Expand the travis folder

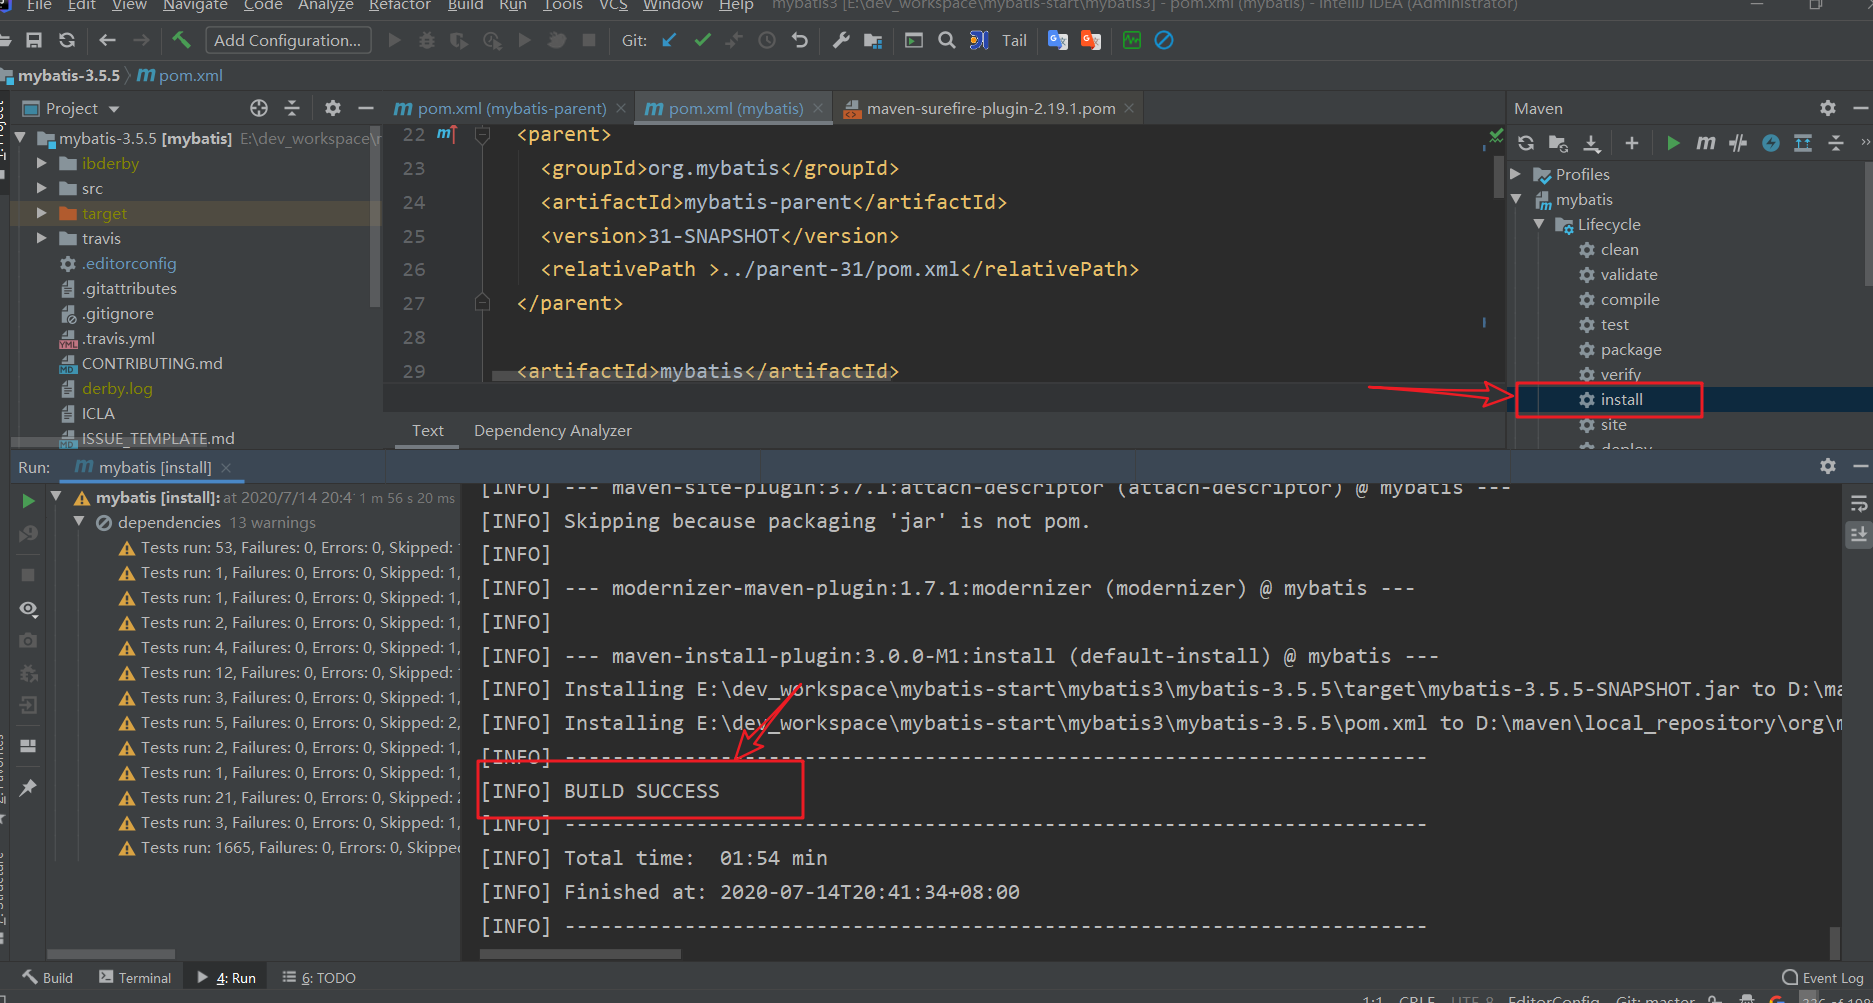tap(41, 237)
